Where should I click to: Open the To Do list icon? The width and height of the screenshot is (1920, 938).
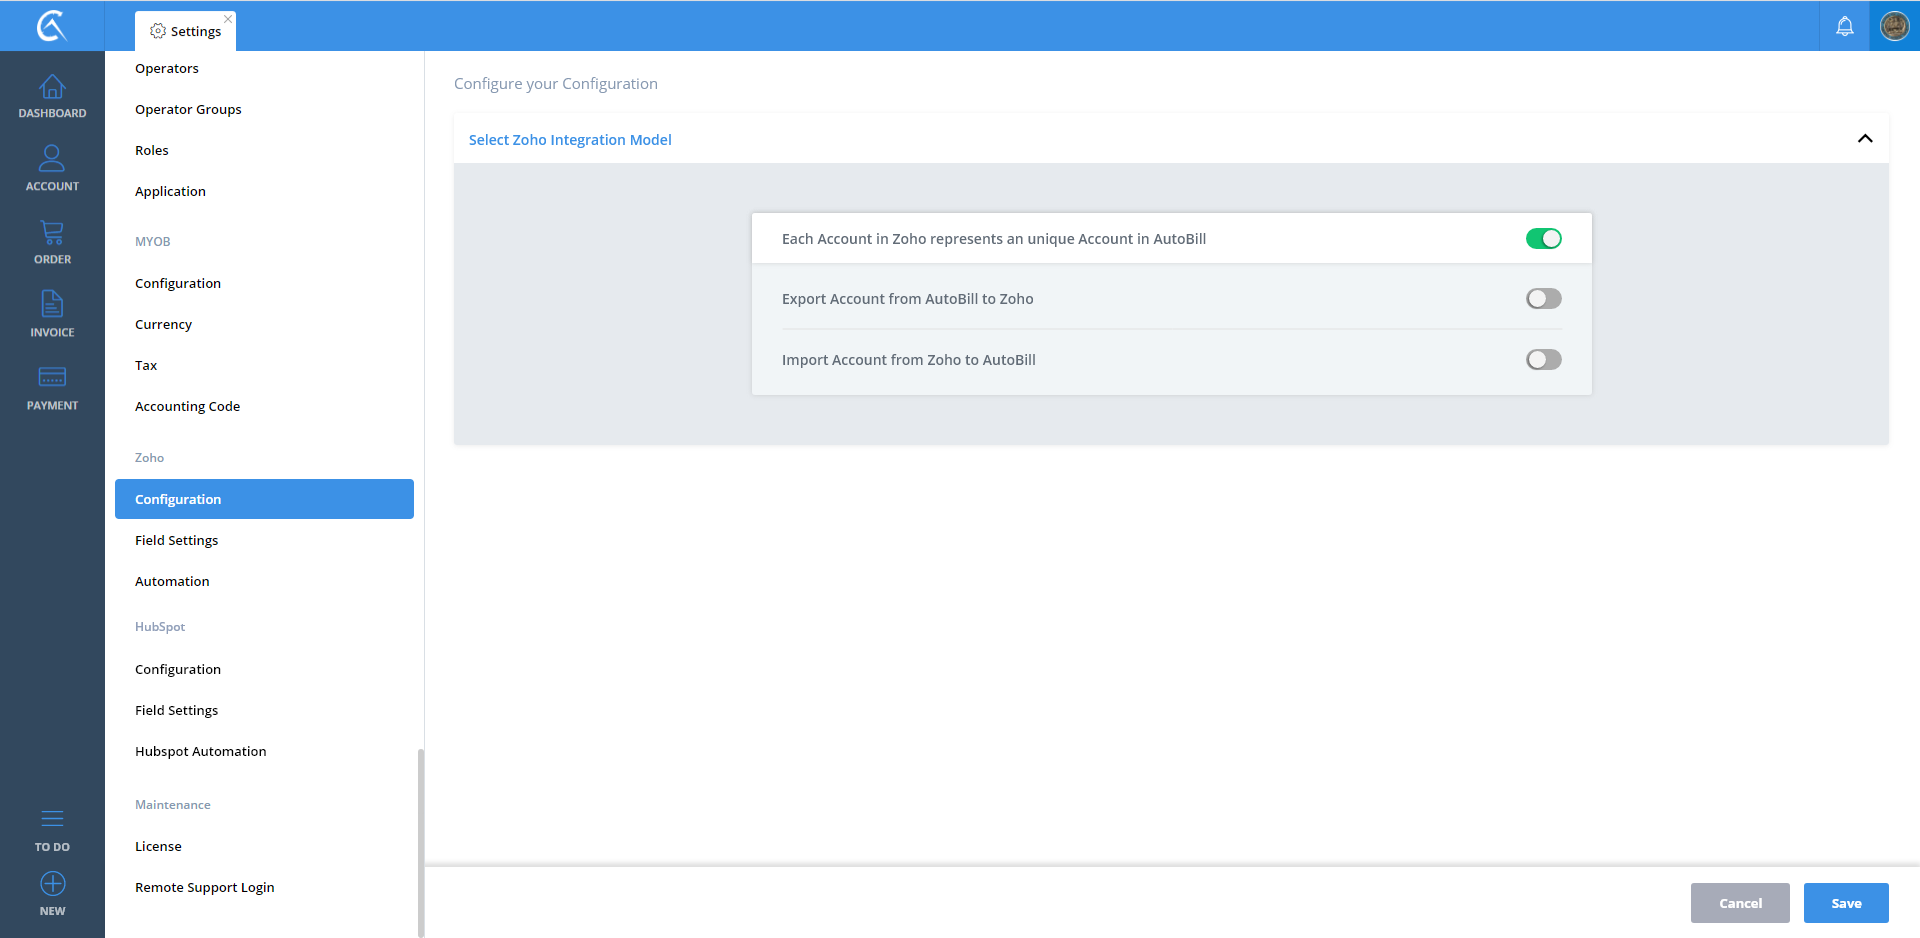52,820
